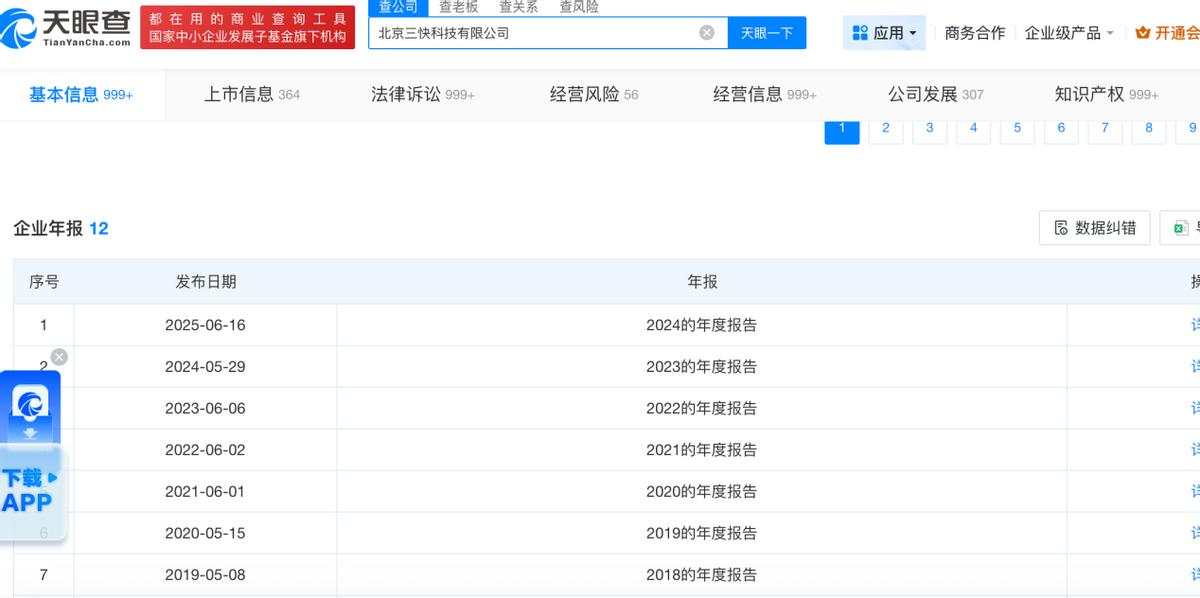1200x598 pixels.
Task: Click the Excel export icon
Action: [1181, 228]
